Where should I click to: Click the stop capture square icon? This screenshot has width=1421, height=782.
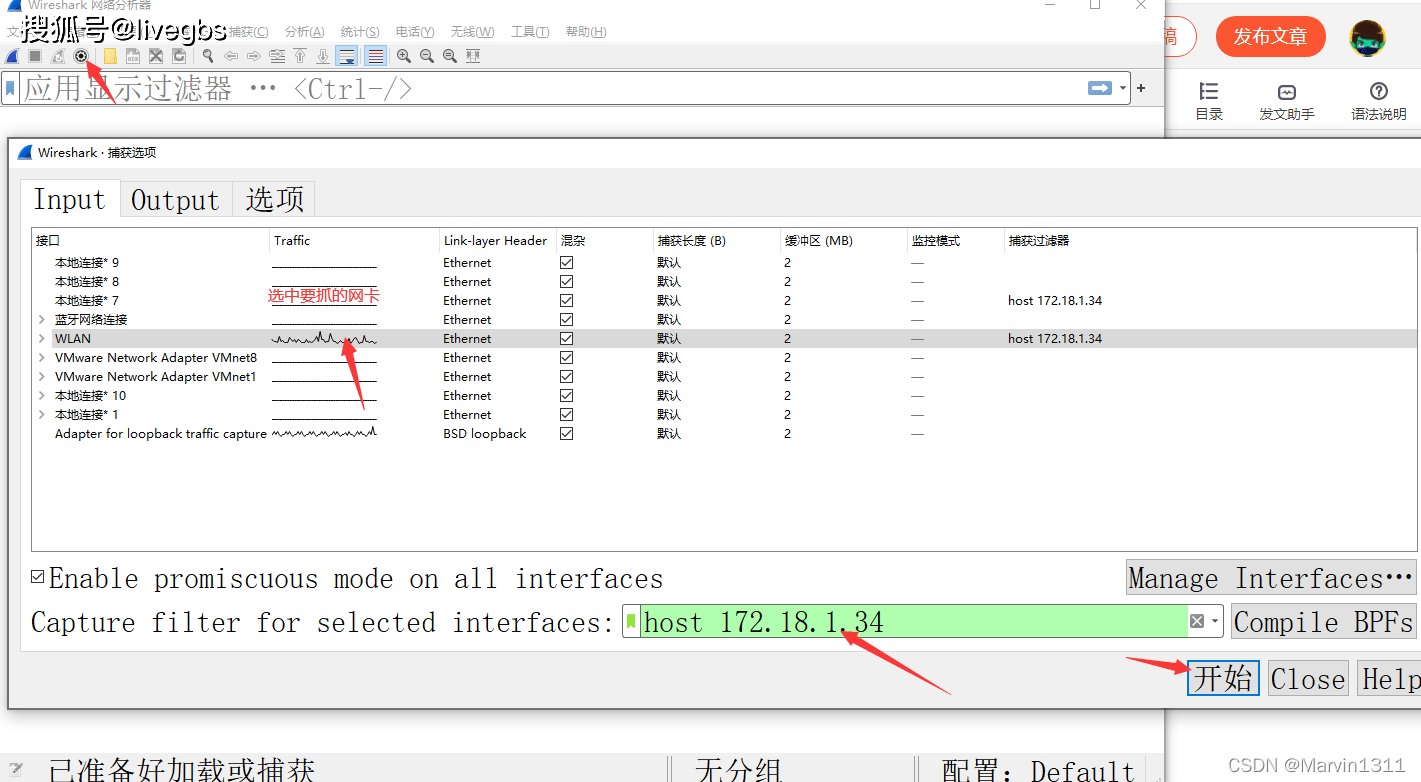[35, 56]
